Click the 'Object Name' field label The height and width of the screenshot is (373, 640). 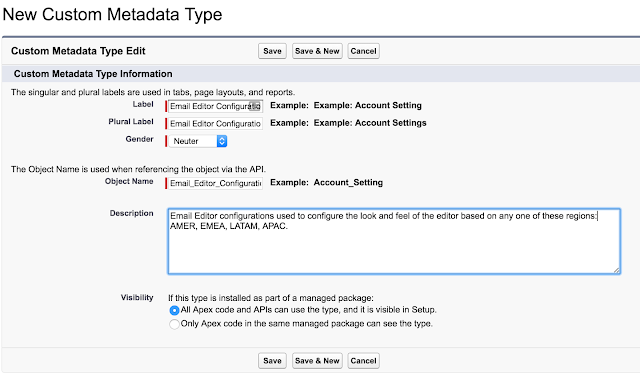129,181
